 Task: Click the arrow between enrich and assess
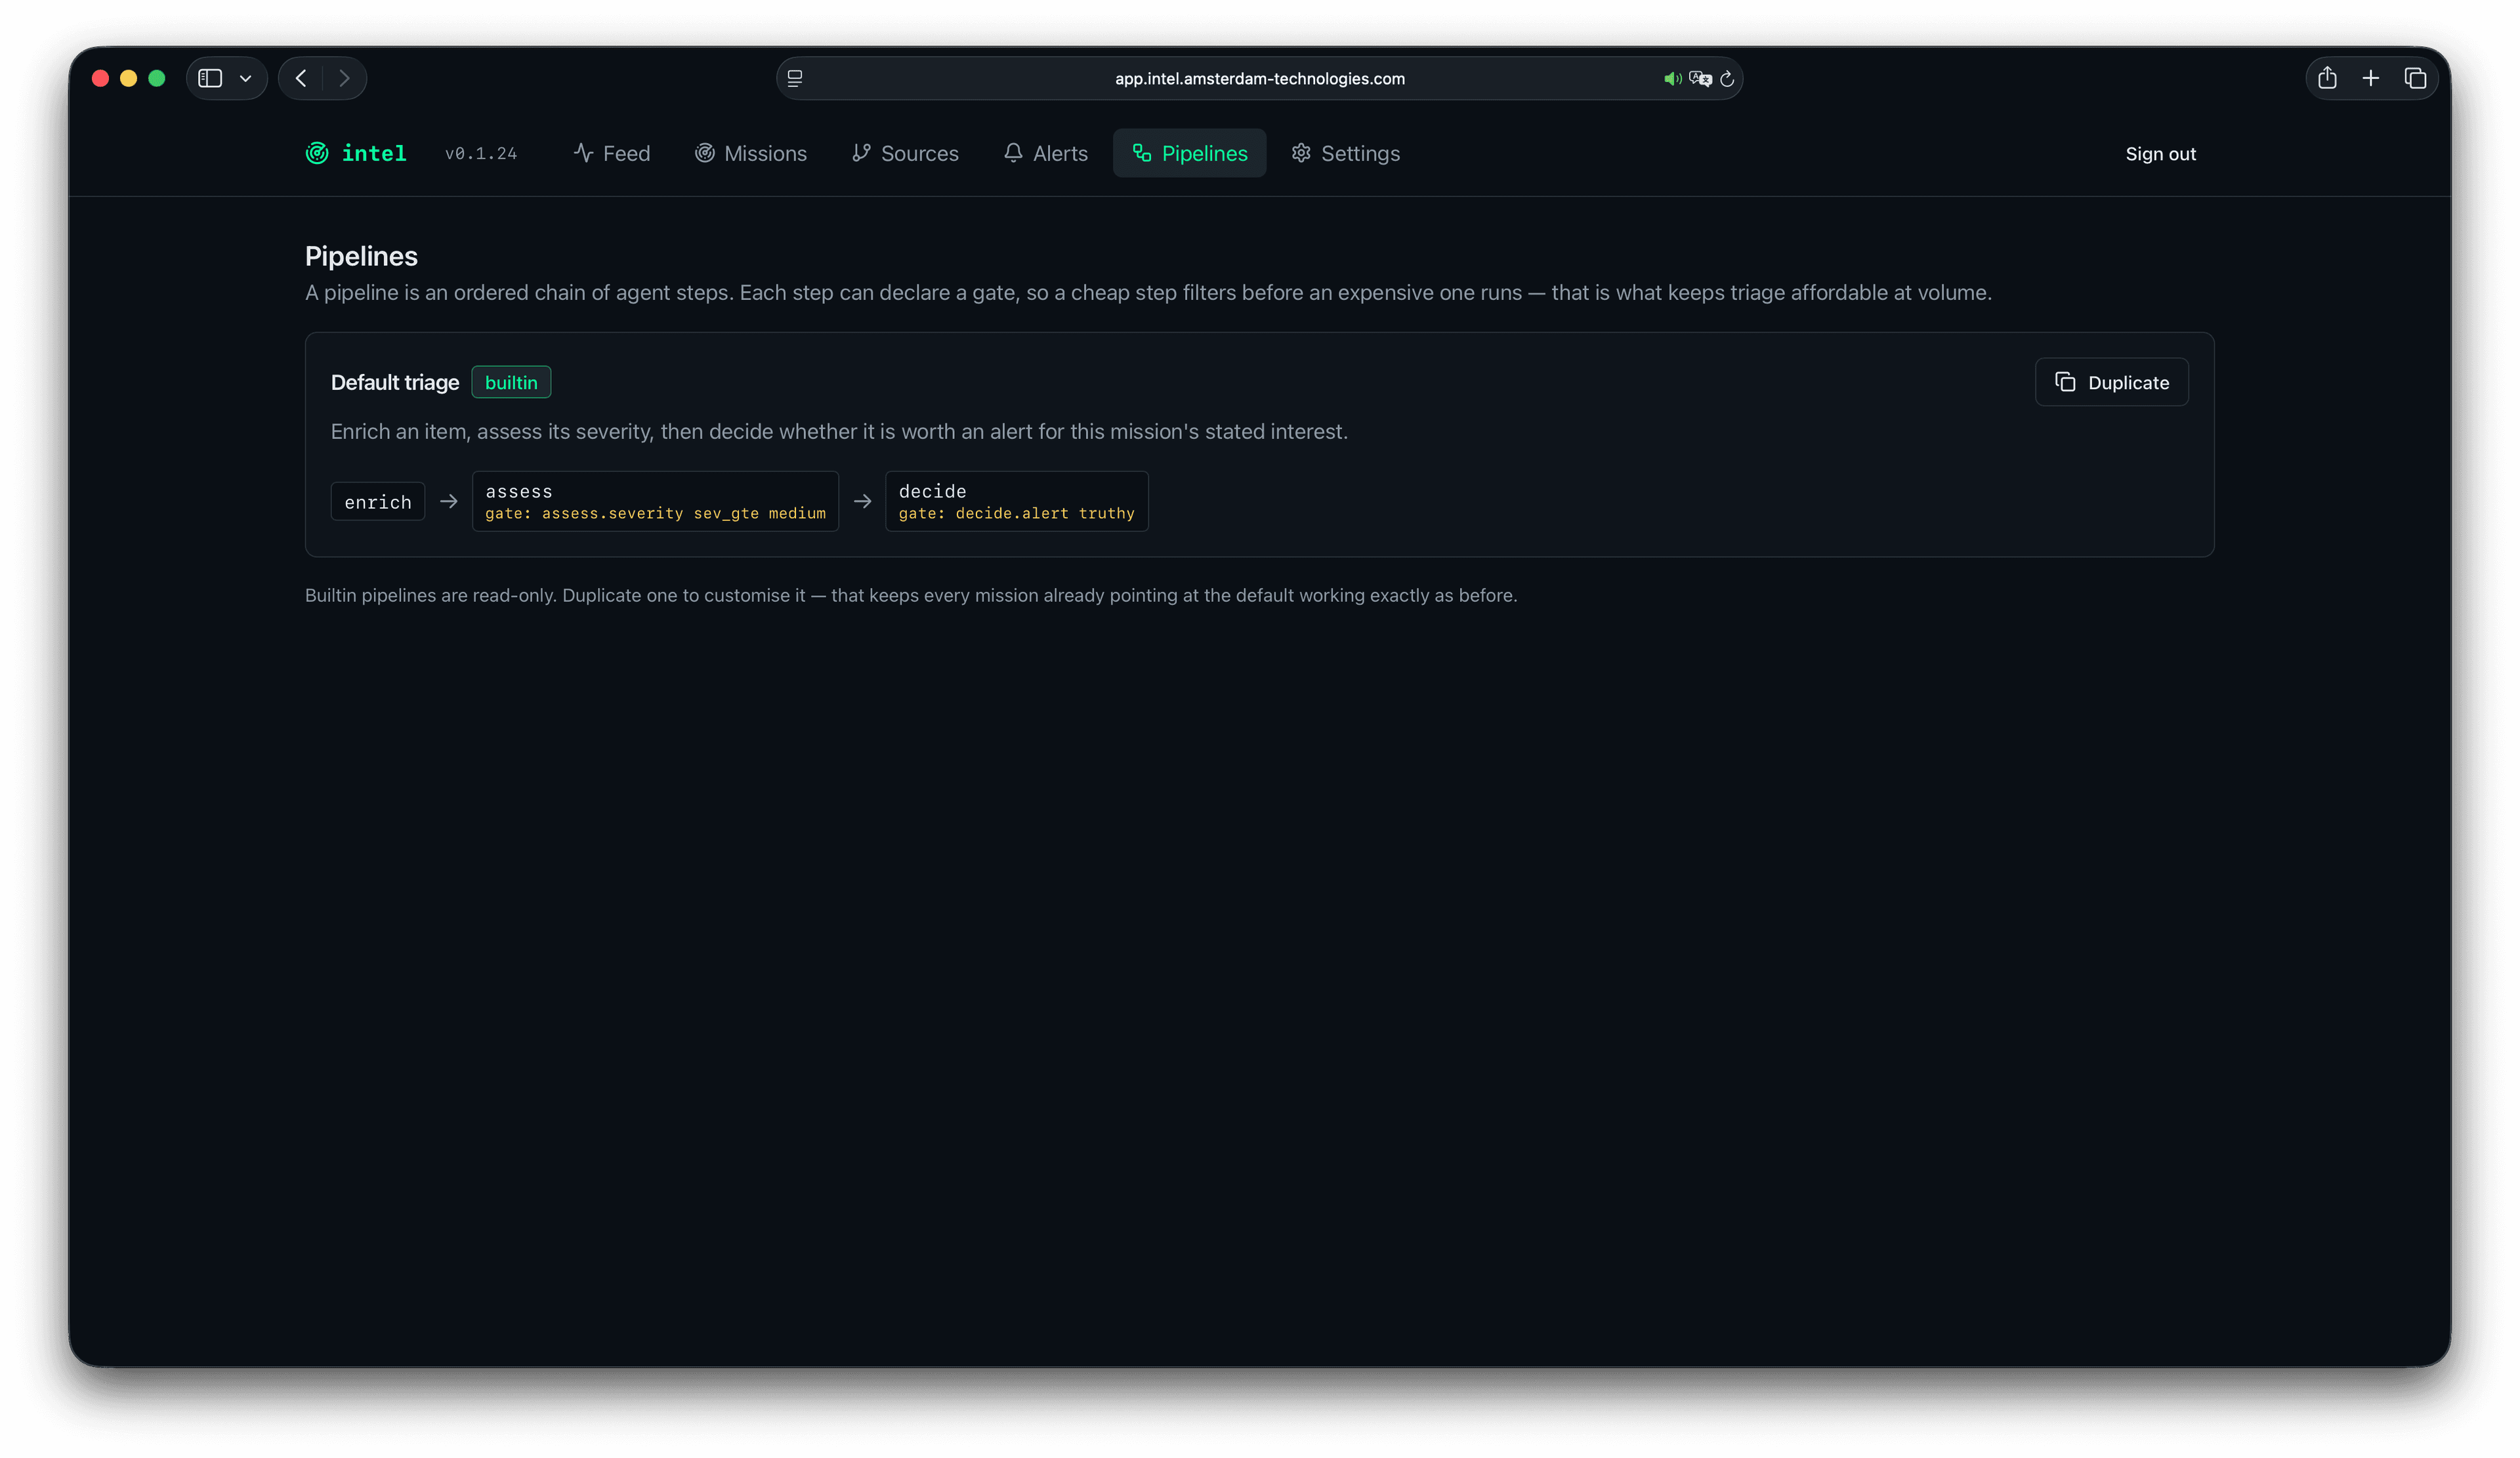[449, 502]
